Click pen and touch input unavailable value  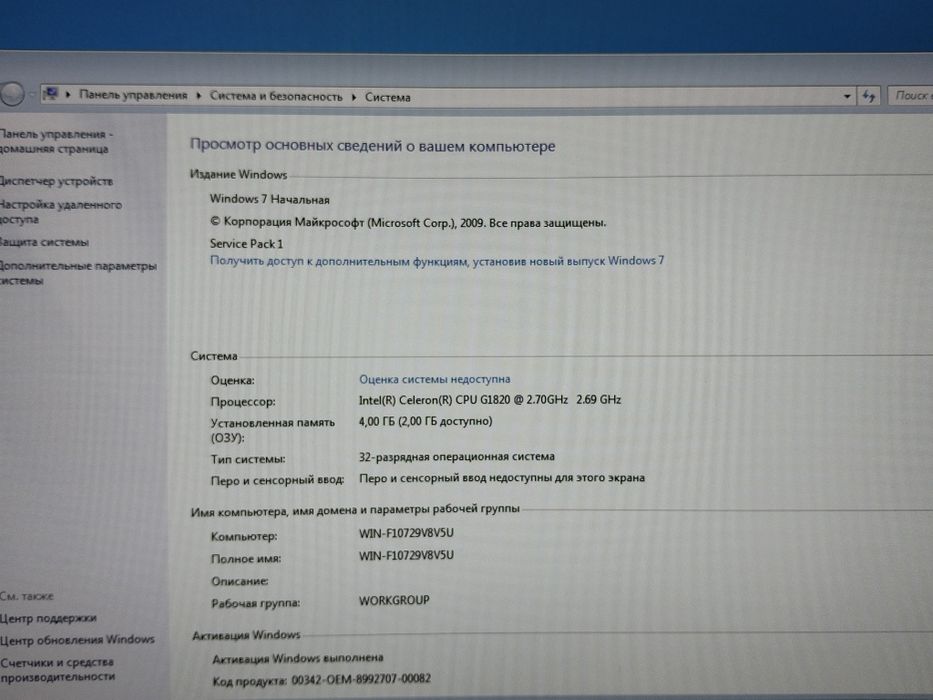coord(502,478)
